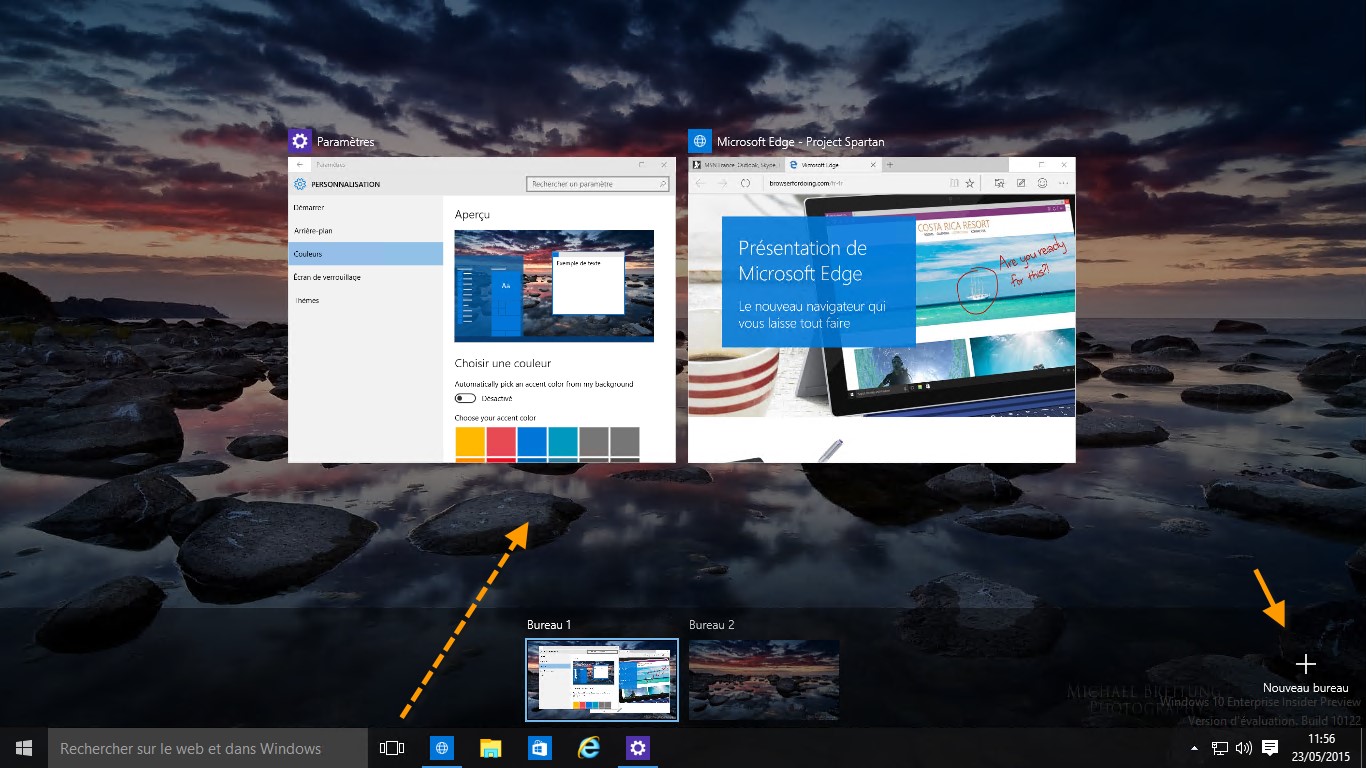Click the Nouveau bureau plus button
This screenshot has width=1366, height=768.
pos(1305,665)
